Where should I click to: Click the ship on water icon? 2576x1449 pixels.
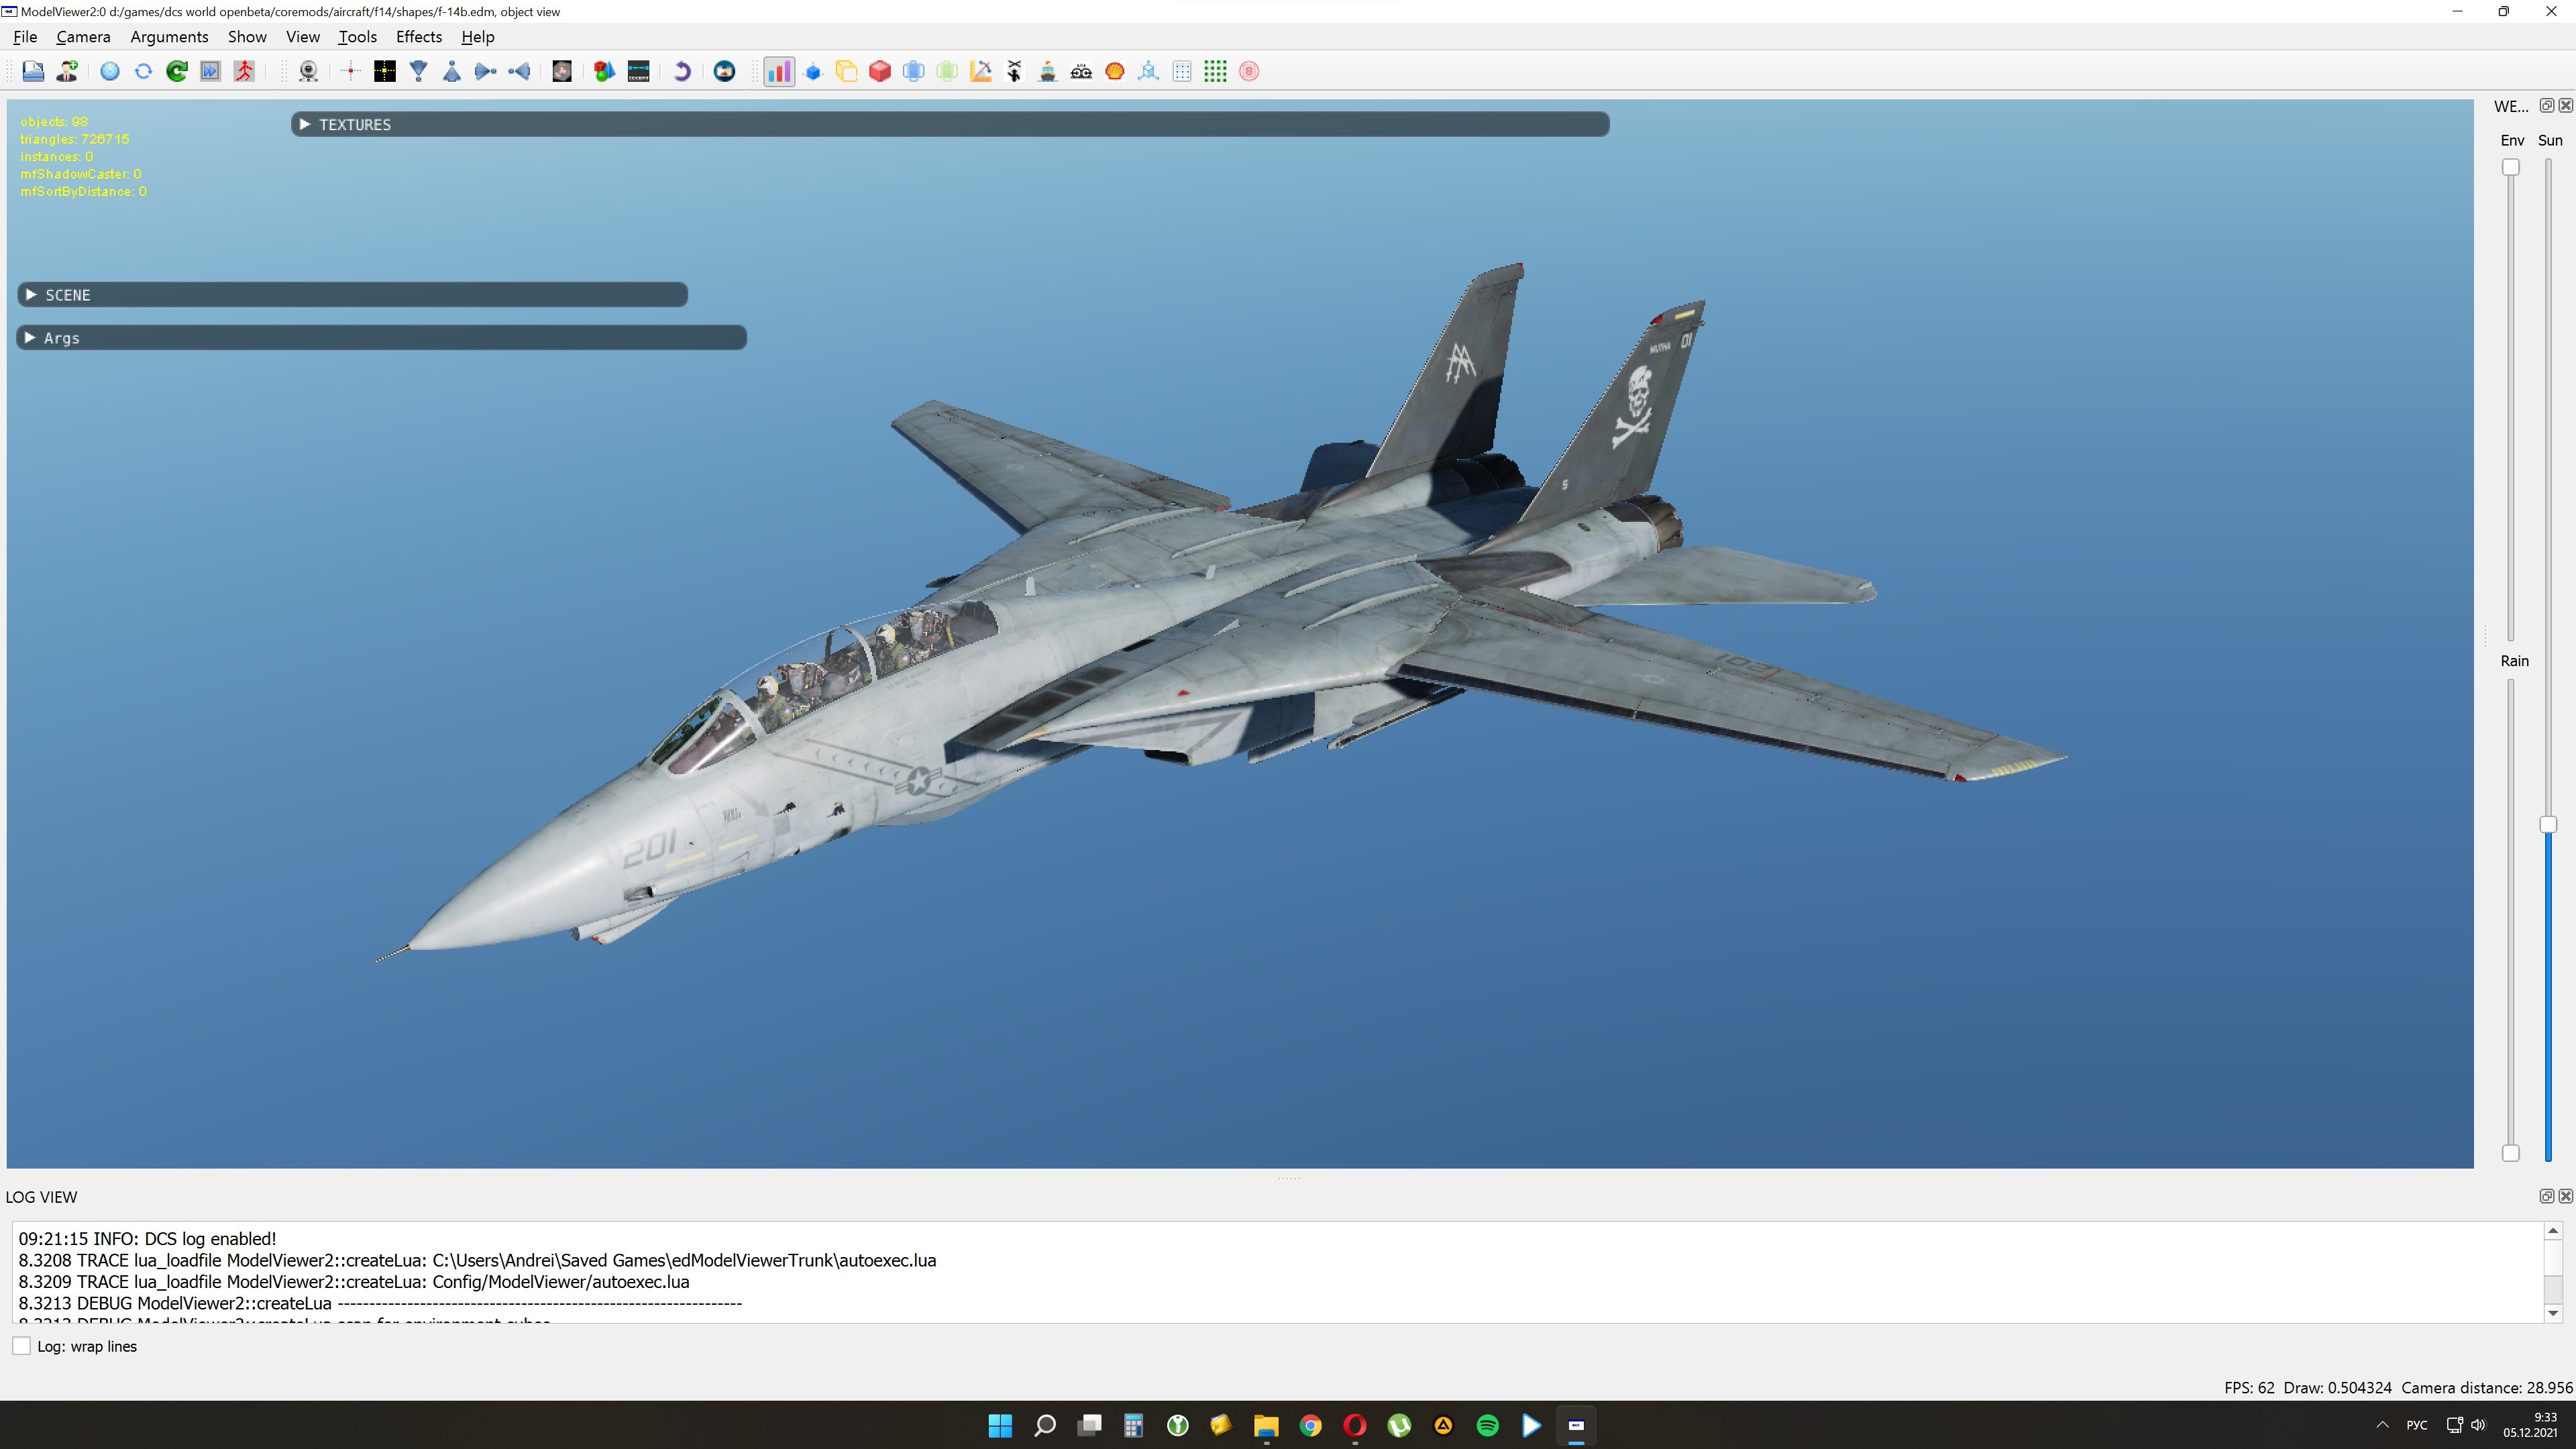(x=1048, y=71)
